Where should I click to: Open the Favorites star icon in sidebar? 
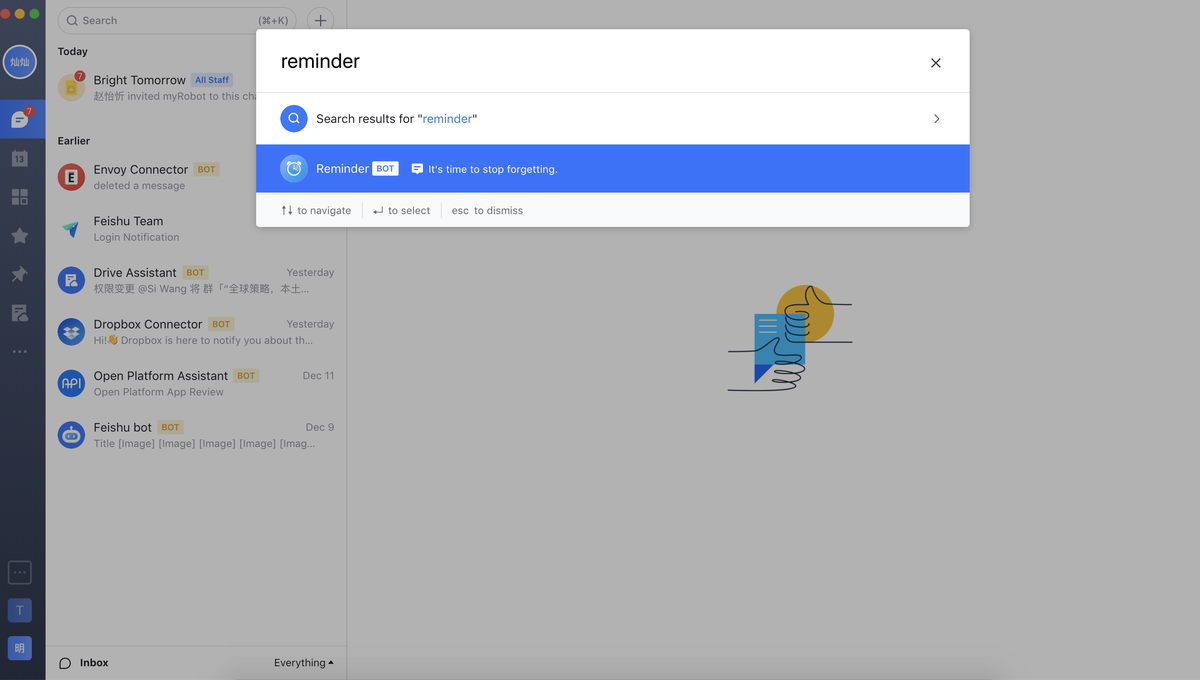[x=20, y=236]
